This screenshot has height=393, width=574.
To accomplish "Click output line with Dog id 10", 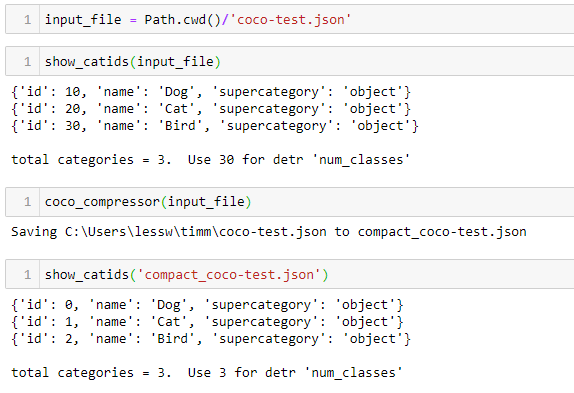I will [x=211, y=92].
